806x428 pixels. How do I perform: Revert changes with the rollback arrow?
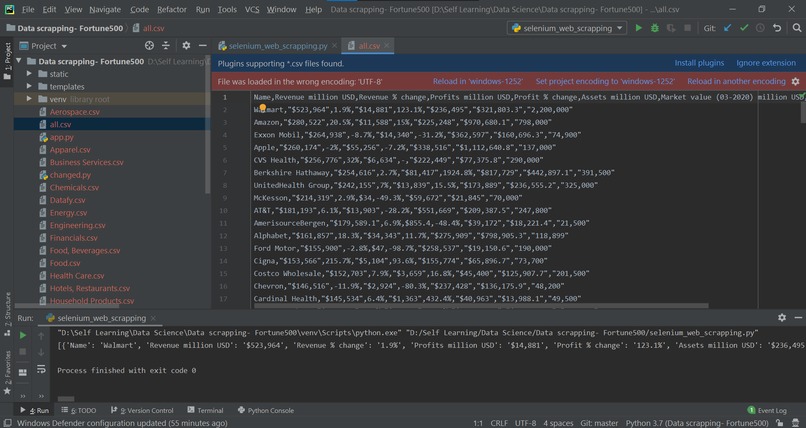click(777, 28)
